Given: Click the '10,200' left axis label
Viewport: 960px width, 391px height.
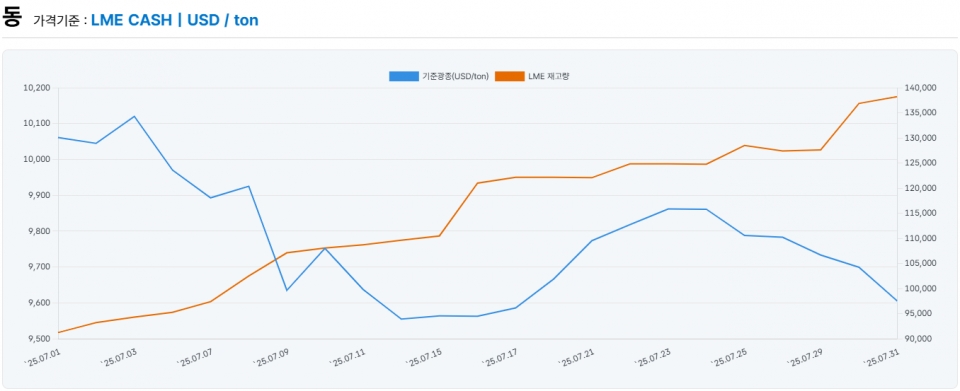Looking at the screenshot, I should (37, 88).
